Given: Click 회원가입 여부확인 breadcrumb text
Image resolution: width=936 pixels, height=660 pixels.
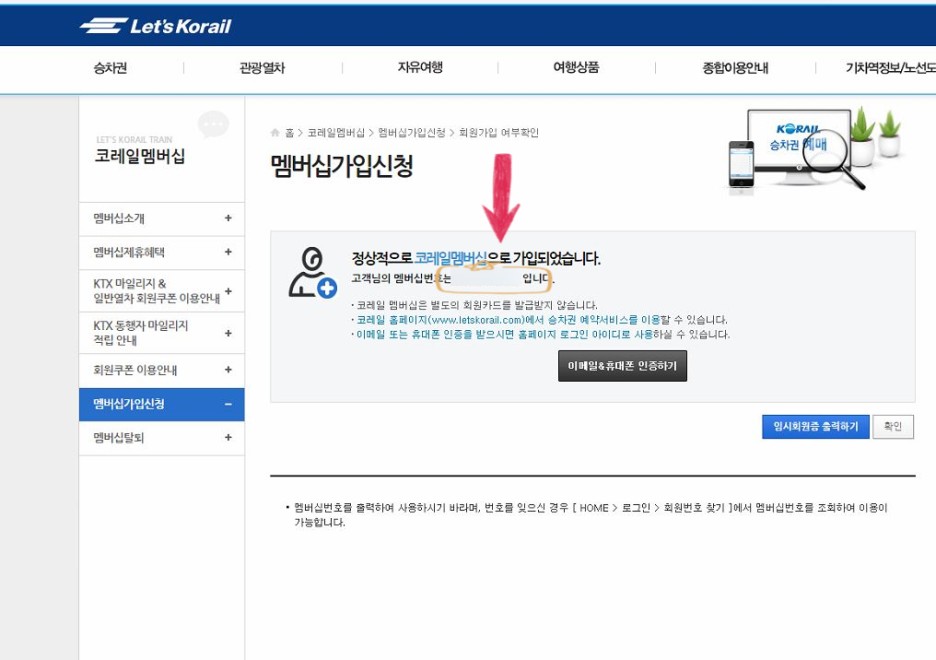Looking at the screenshot, I should (498, 132).
